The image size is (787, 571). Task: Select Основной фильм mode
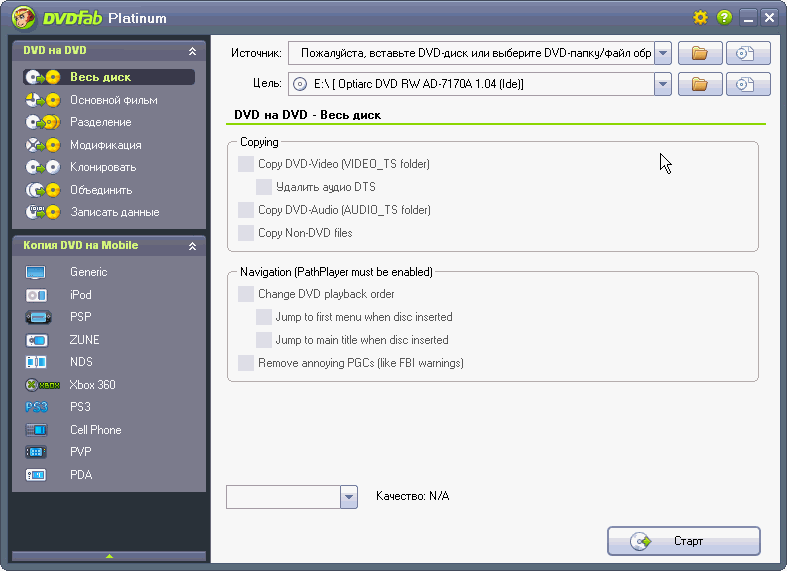click(113, 100)
